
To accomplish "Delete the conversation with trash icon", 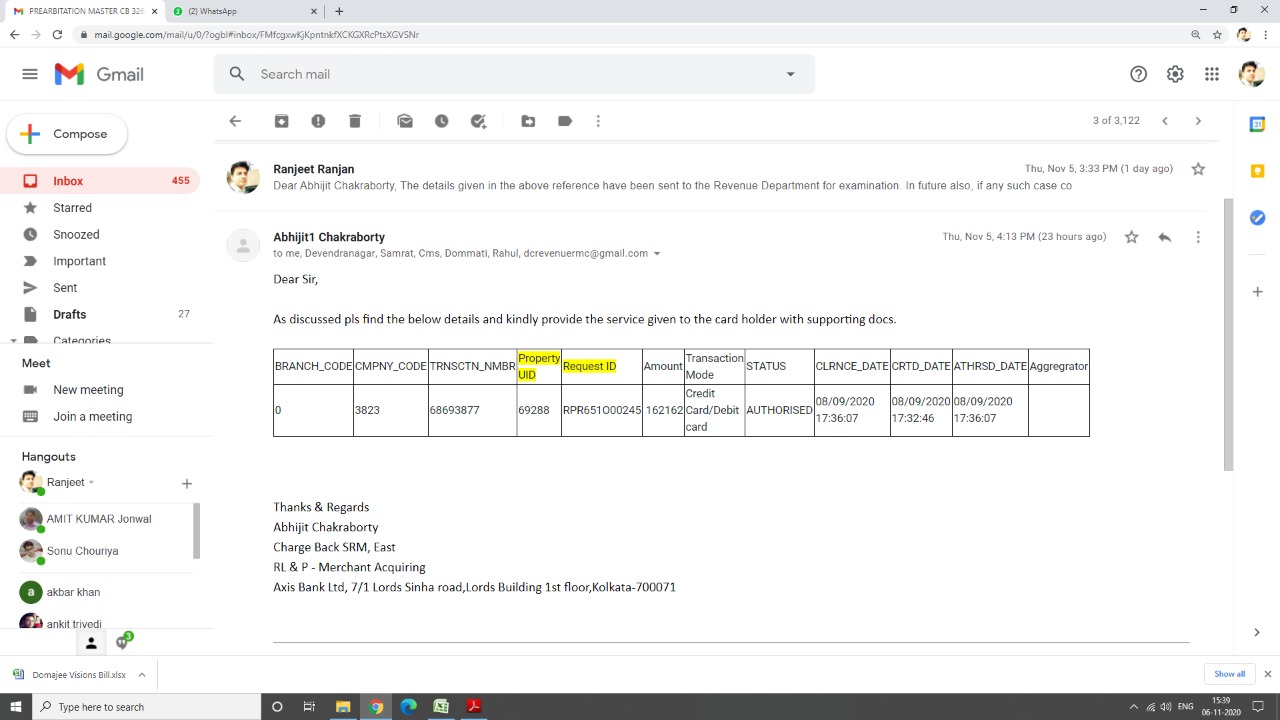I will coord(355,121).
